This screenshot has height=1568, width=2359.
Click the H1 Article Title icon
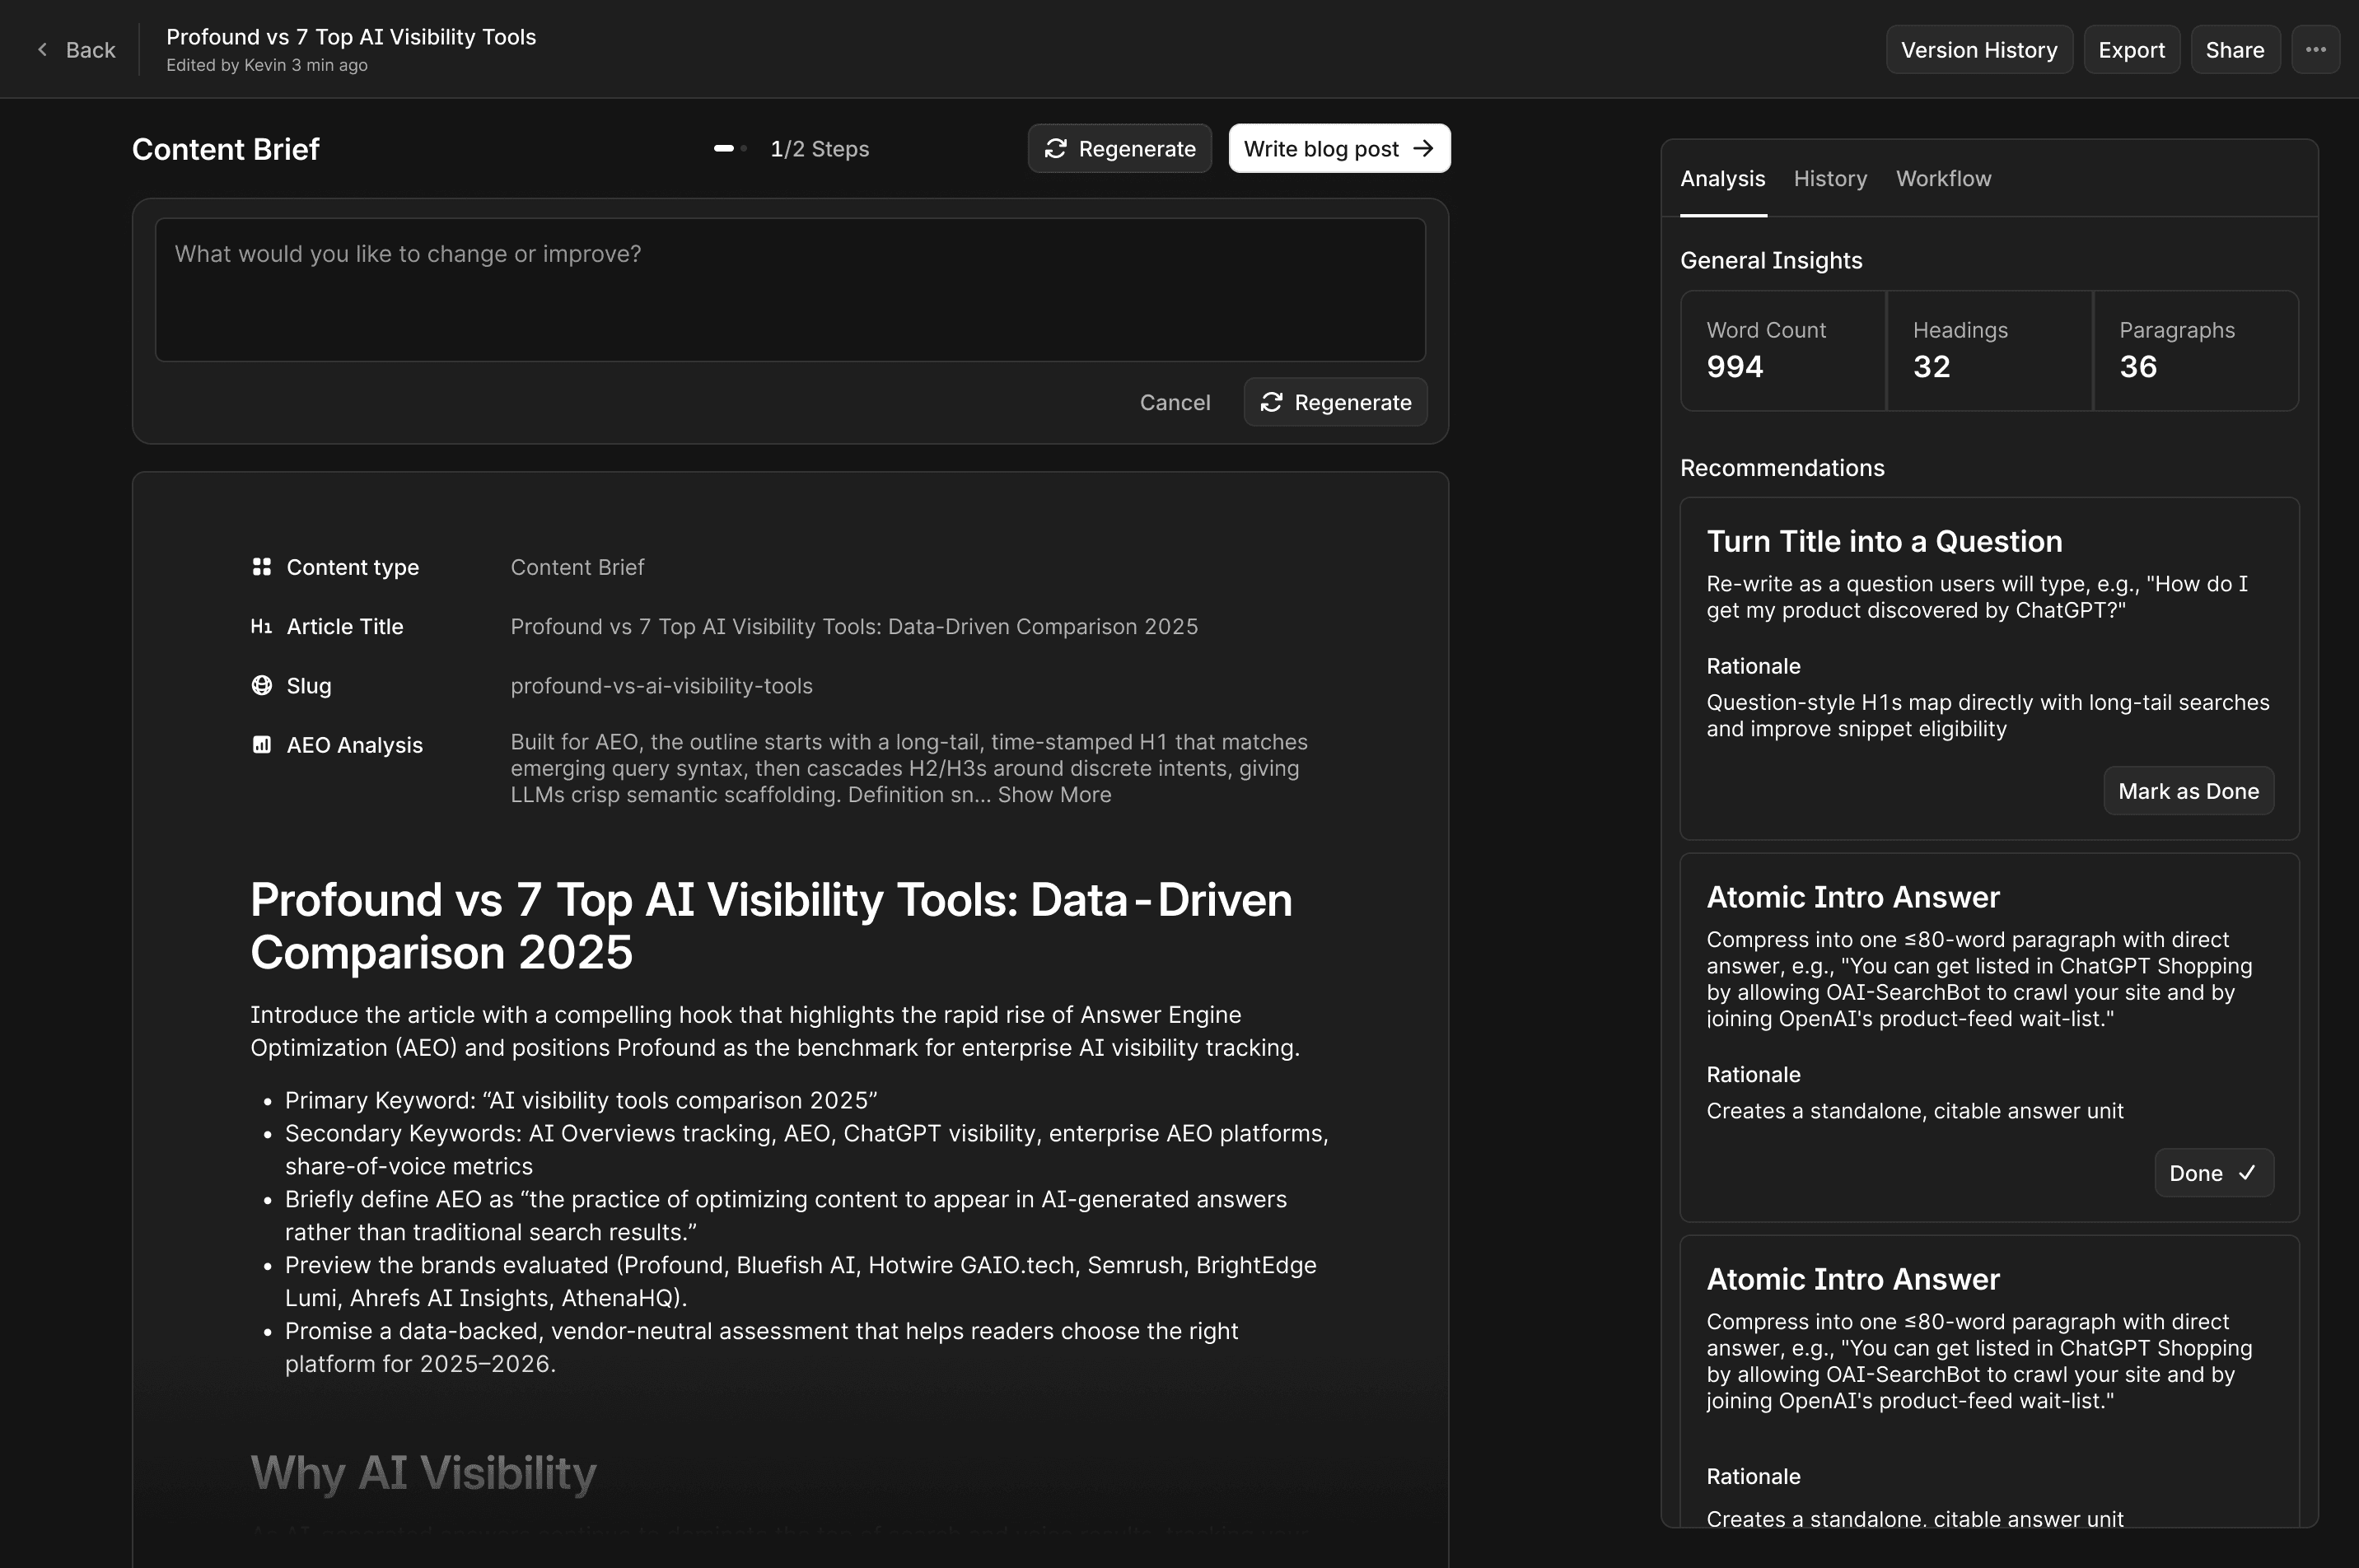261,627
